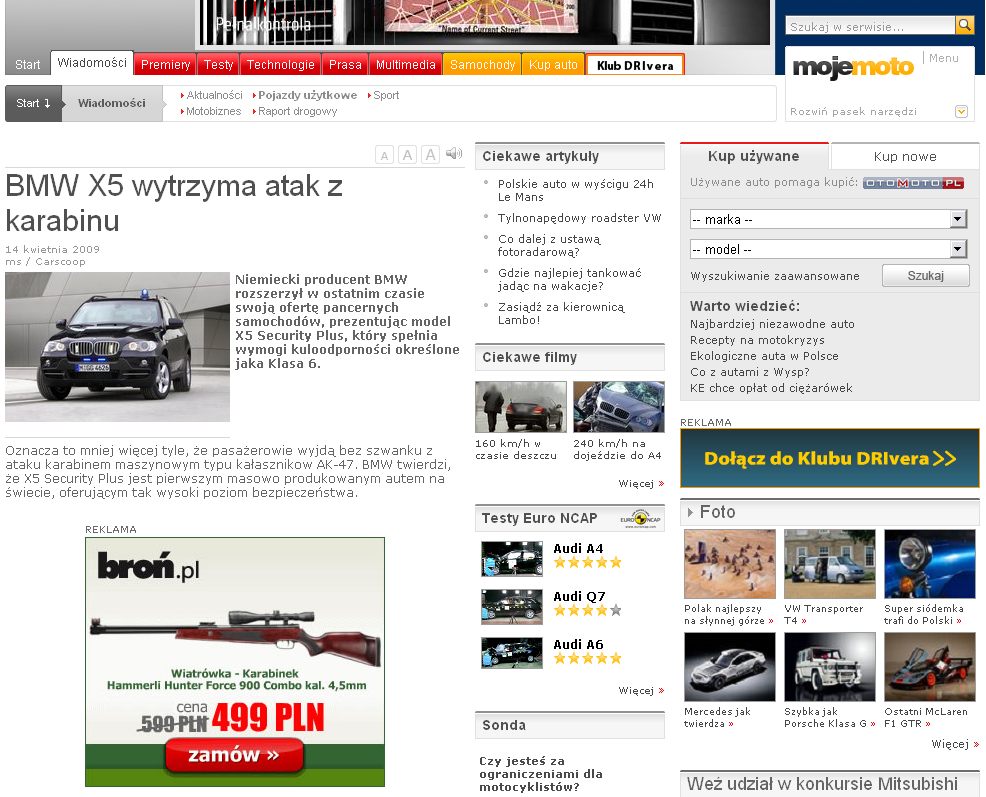986x797 pixels.
Task: Open the mojemoto logo
Action: click(x=853, y=67)
